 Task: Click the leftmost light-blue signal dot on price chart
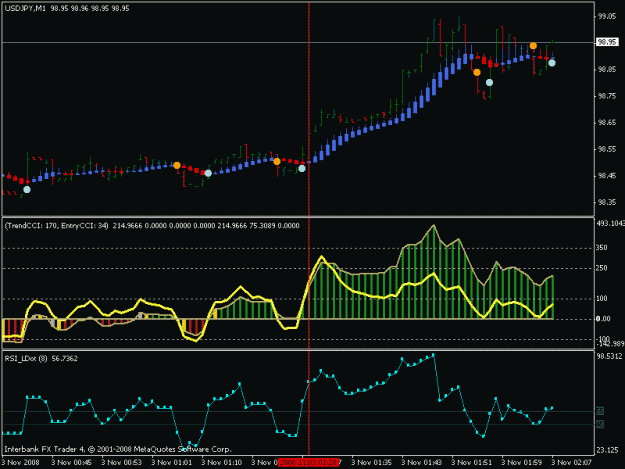27,190
